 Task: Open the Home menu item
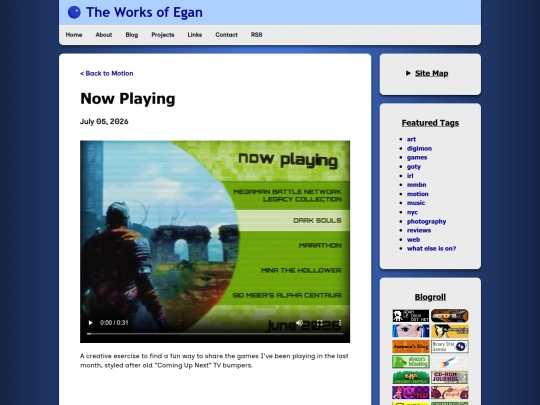pos(74,35)
